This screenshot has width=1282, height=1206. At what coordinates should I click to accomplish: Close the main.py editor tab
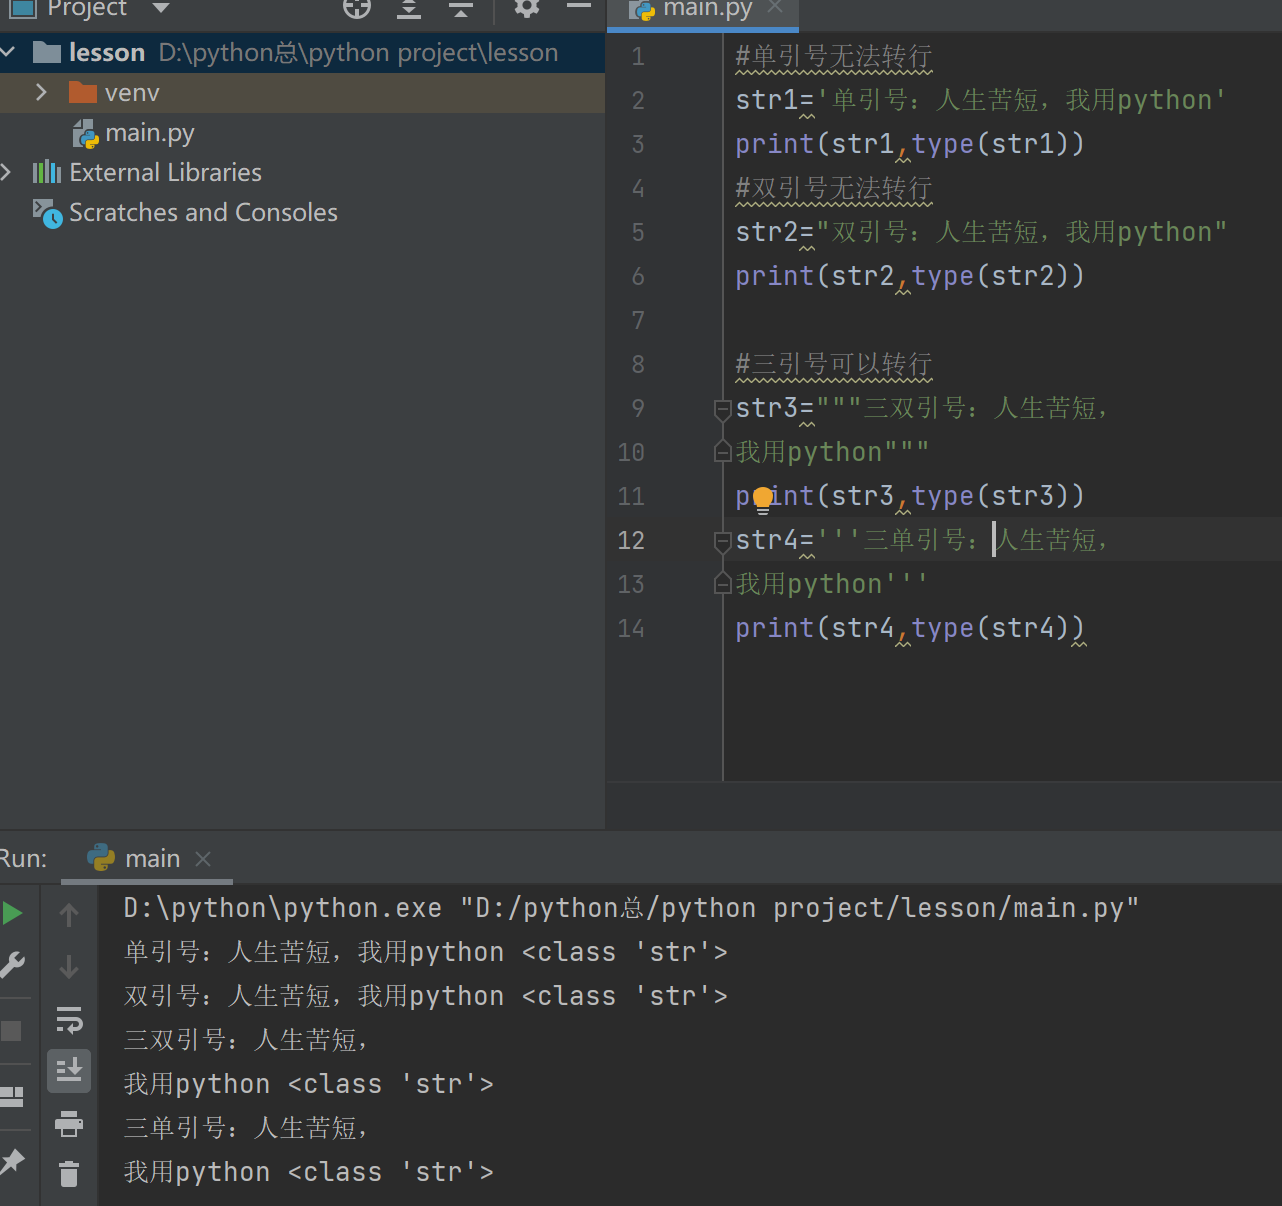(775, 7)
